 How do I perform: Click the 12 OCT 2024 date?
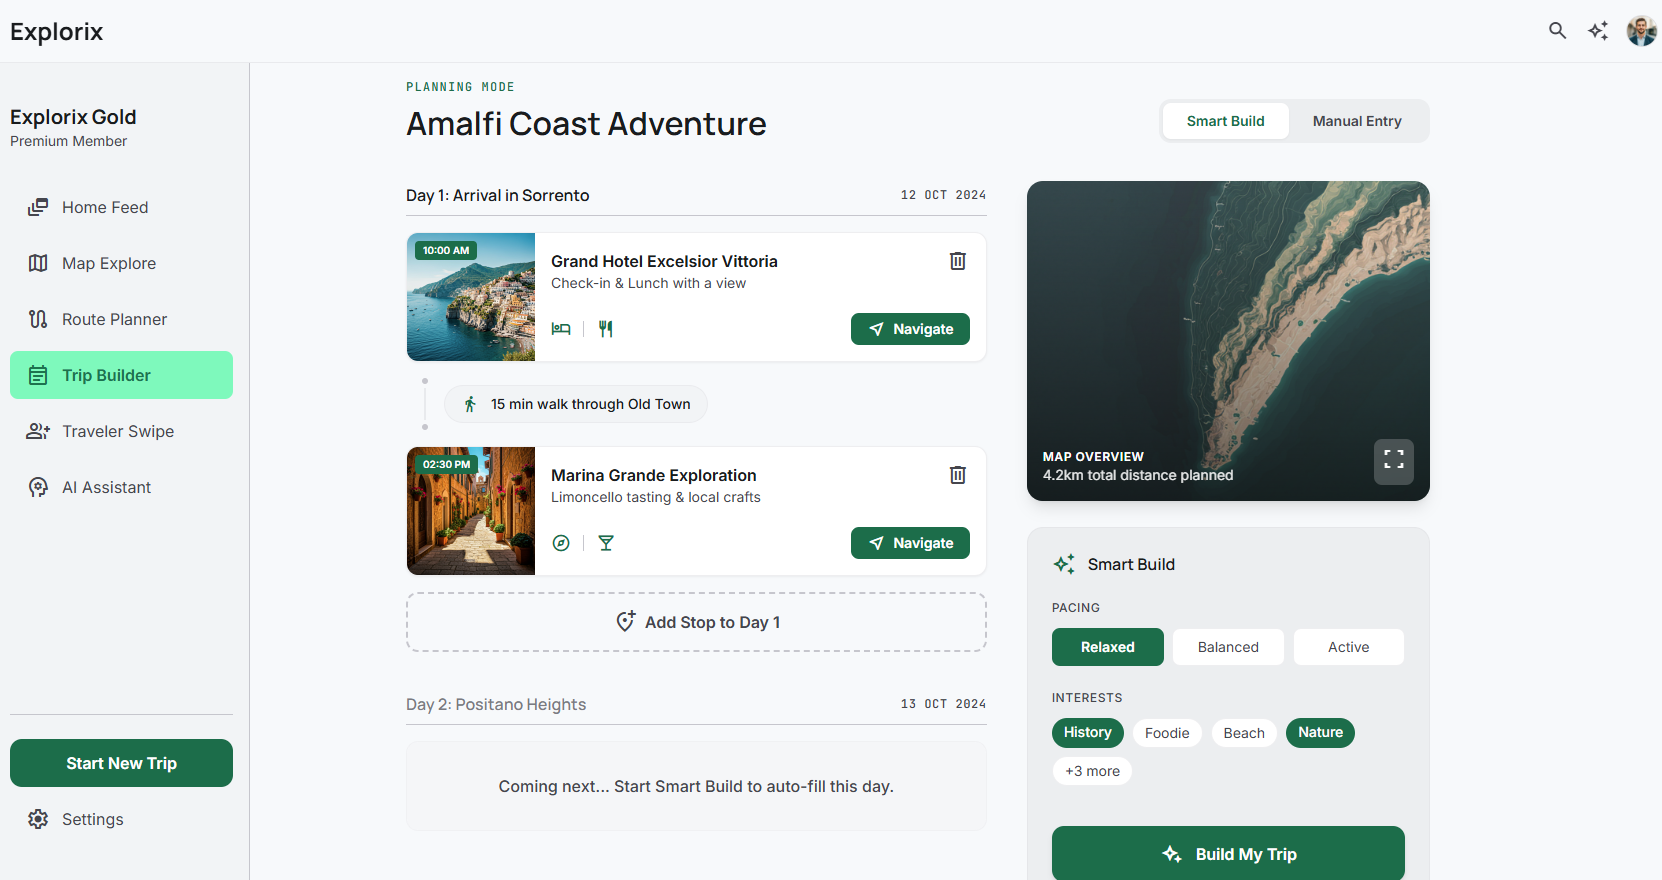click(x=943, y=195)
